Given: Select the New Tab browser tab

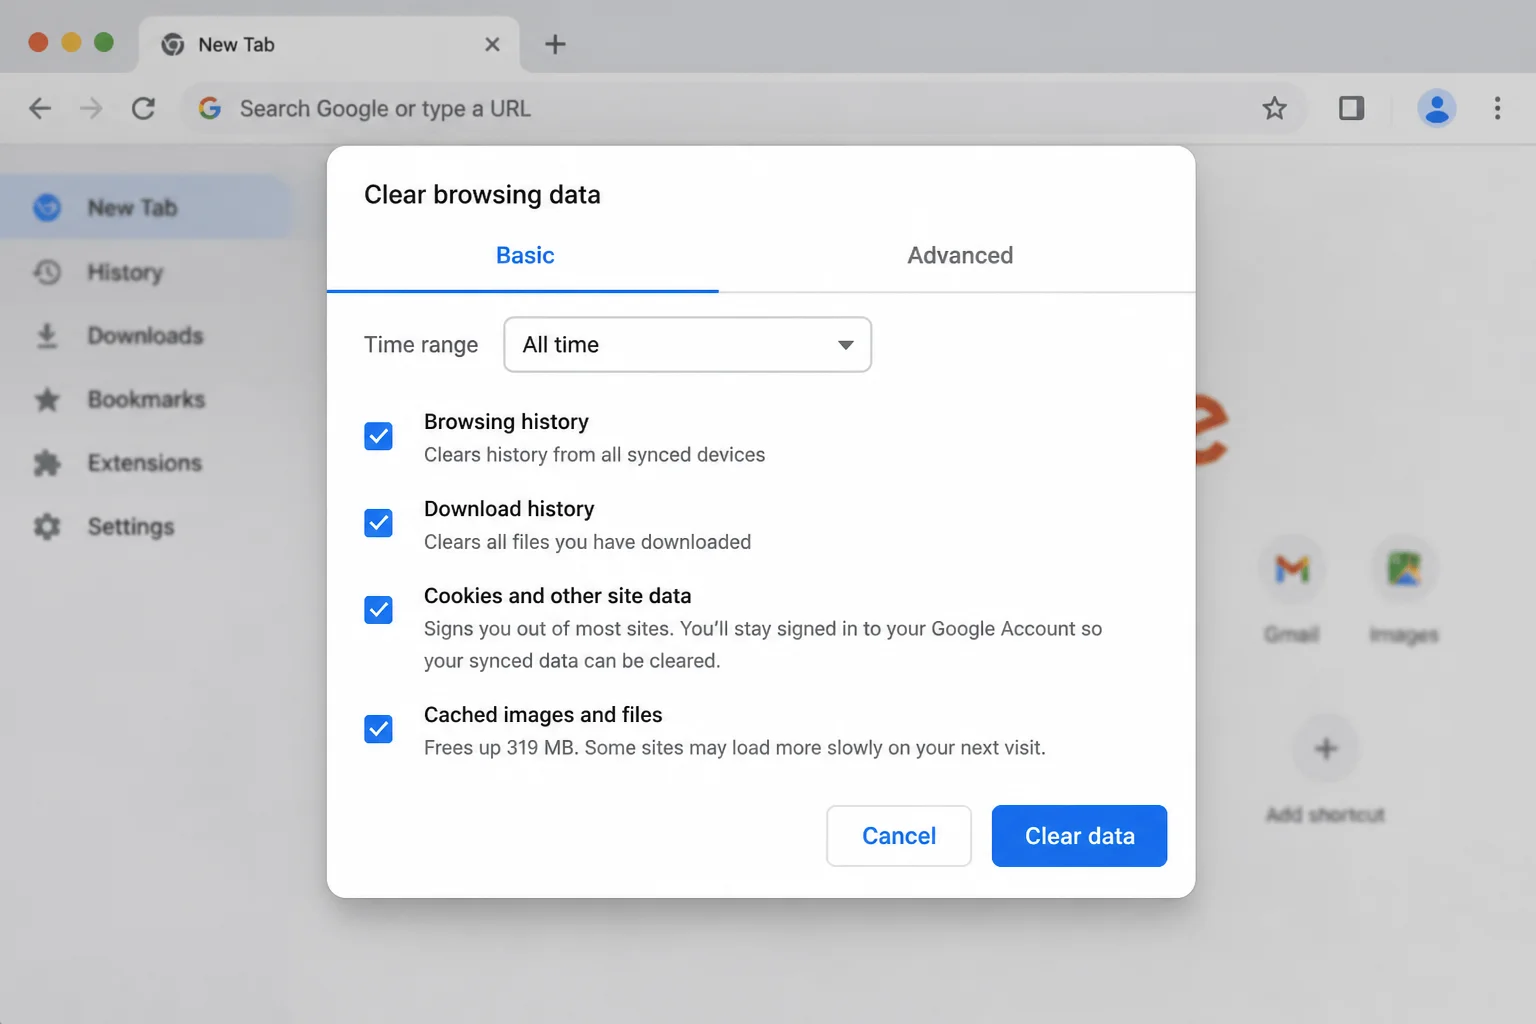Looking at the screenshot, I should (x=328, y=44).
